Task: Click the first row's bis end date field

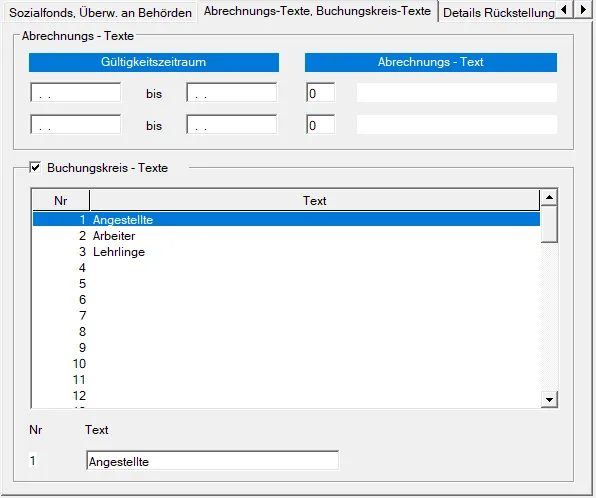Action: [231, 92]
